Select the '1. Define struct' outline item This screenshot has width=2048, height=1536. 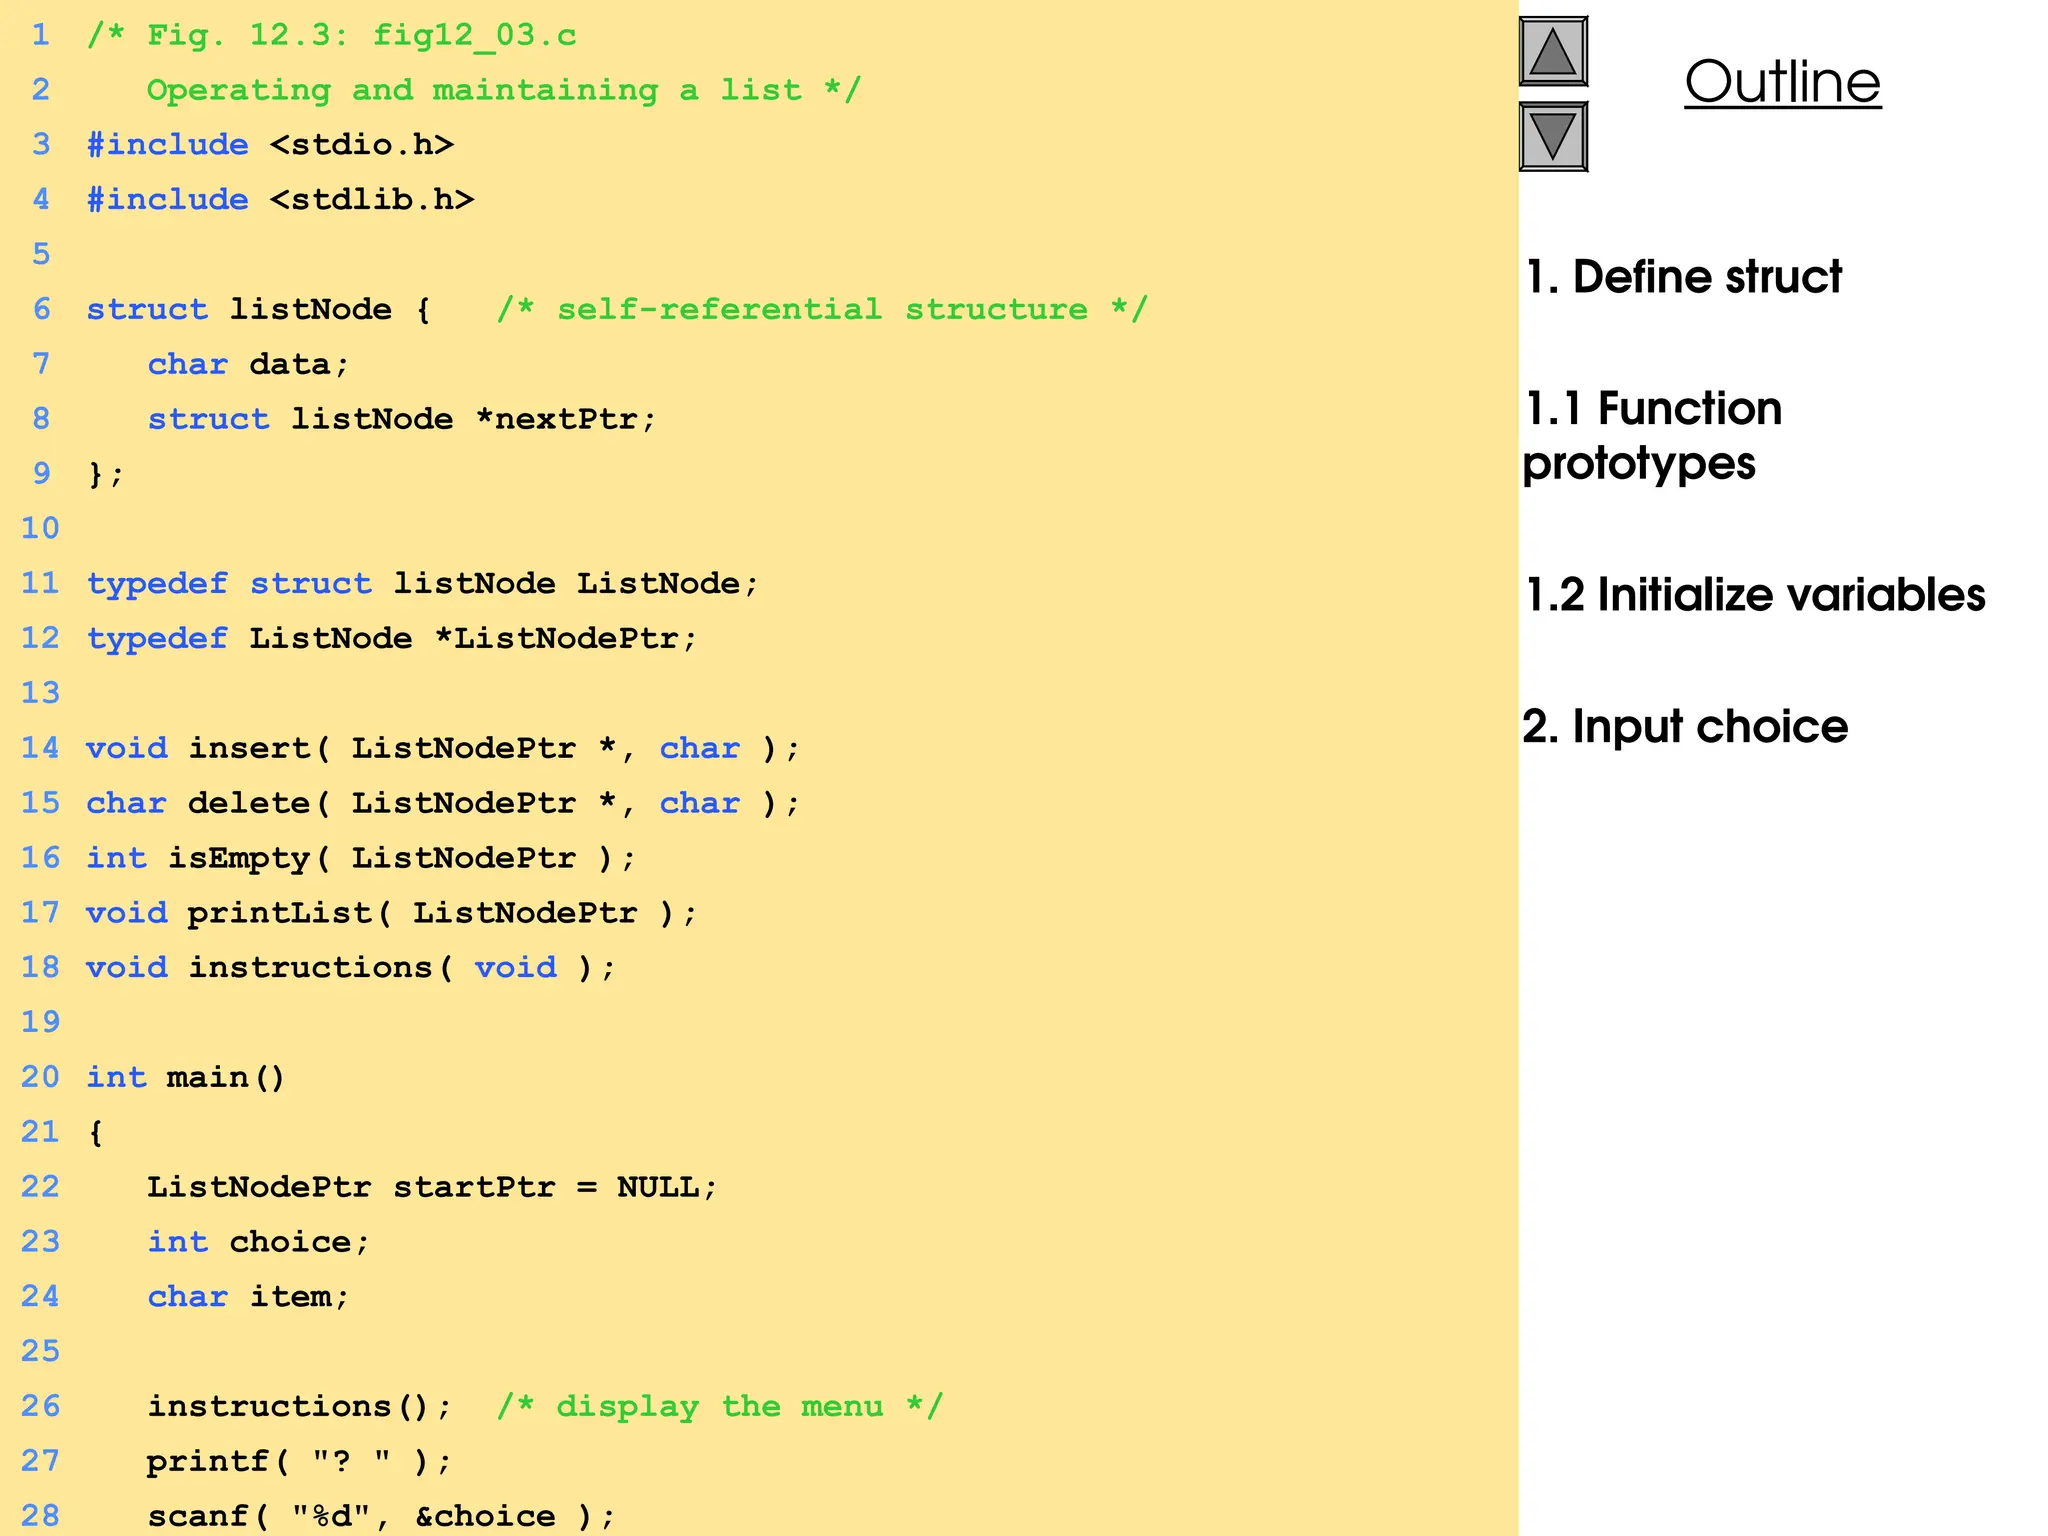tap(1682, 277)
